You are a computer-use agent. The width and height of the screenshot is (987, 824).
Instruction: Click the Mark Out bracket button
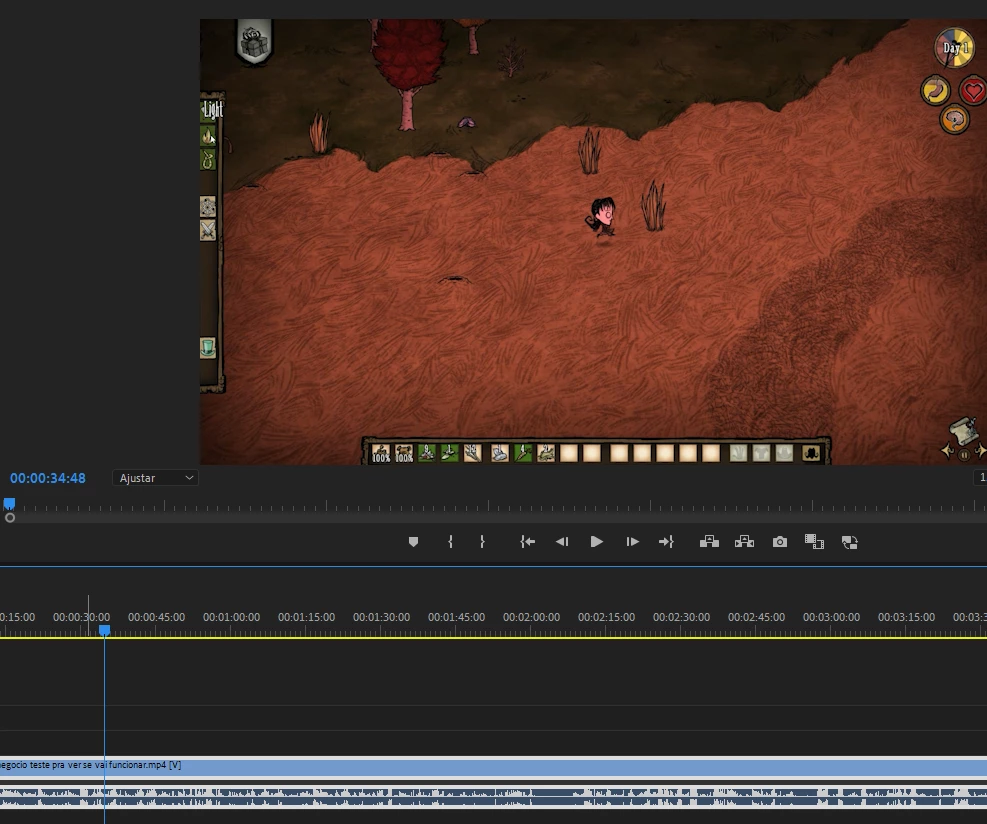tap(482, 542)
